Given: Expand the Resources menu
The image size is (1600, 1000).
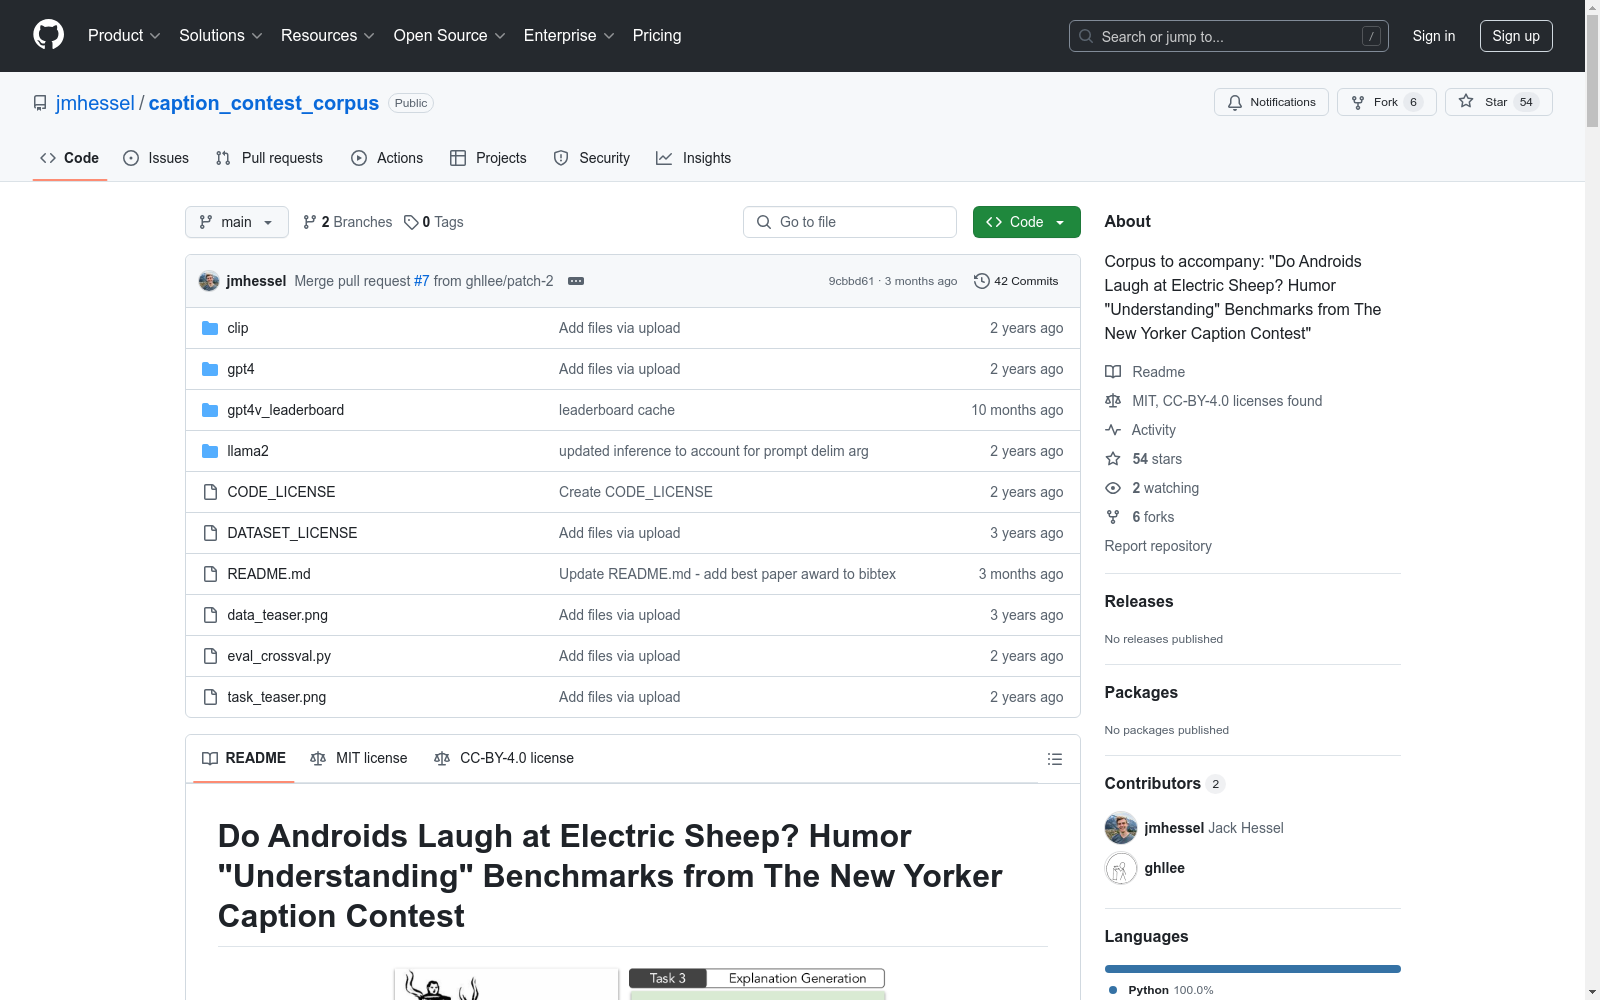Looking at the screenshot, I should tap(328, 36).
